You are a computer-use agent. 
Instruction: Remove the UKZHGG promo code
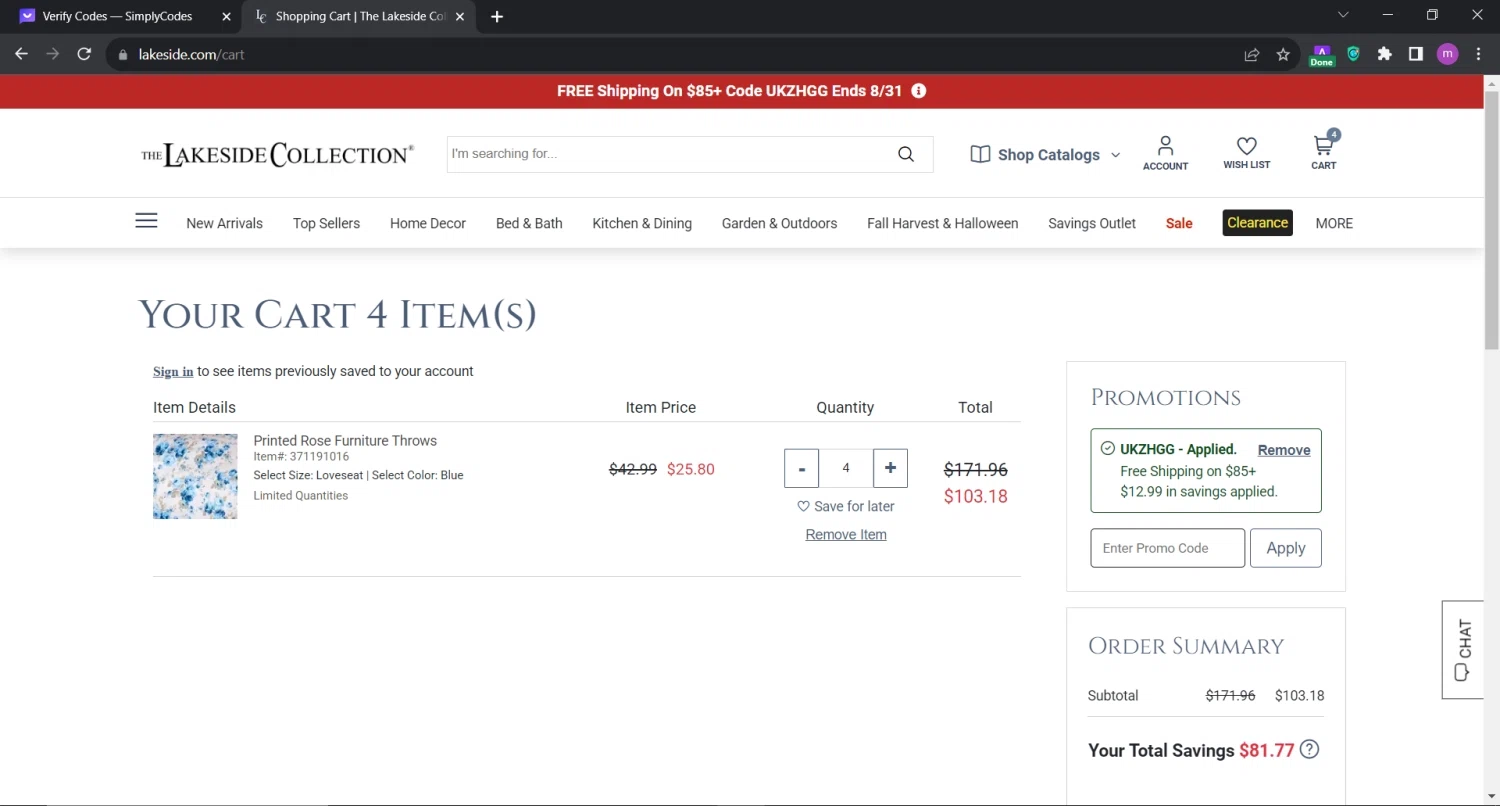pyautogui.click(x=1284, y=450)
